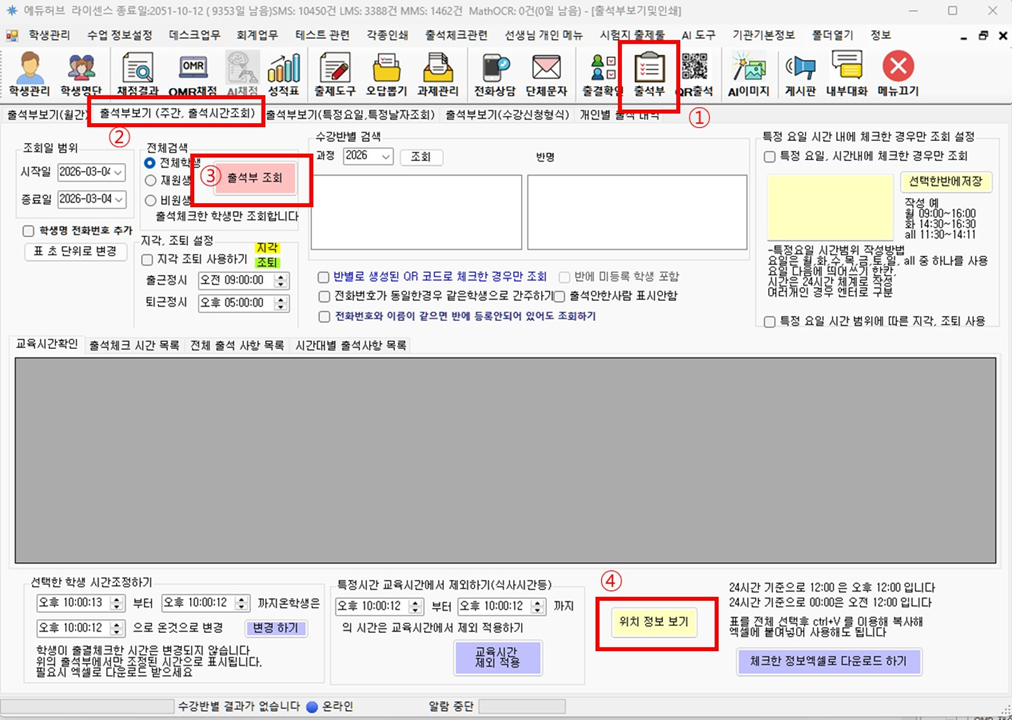Viewport: 1012px width, 720px height.
Task: Expand the 시작일 date dropdown
Action: click(119, 172)
